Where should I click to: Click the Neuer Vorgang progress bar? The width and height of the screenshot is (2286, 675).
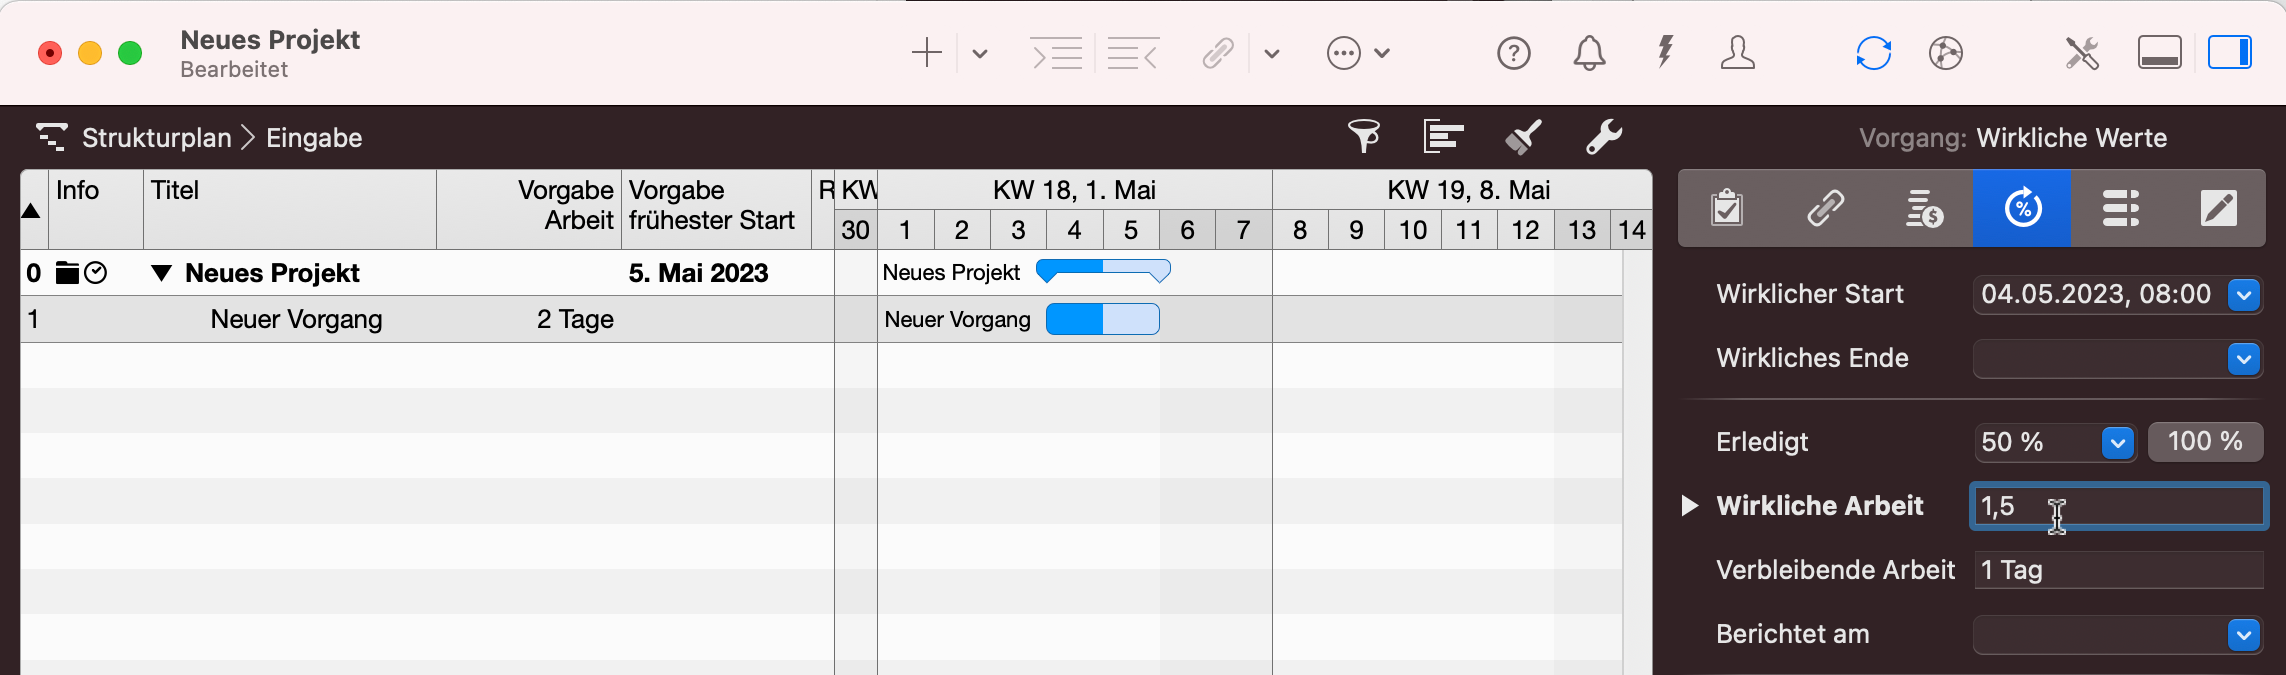click(x=1102, y=319)
